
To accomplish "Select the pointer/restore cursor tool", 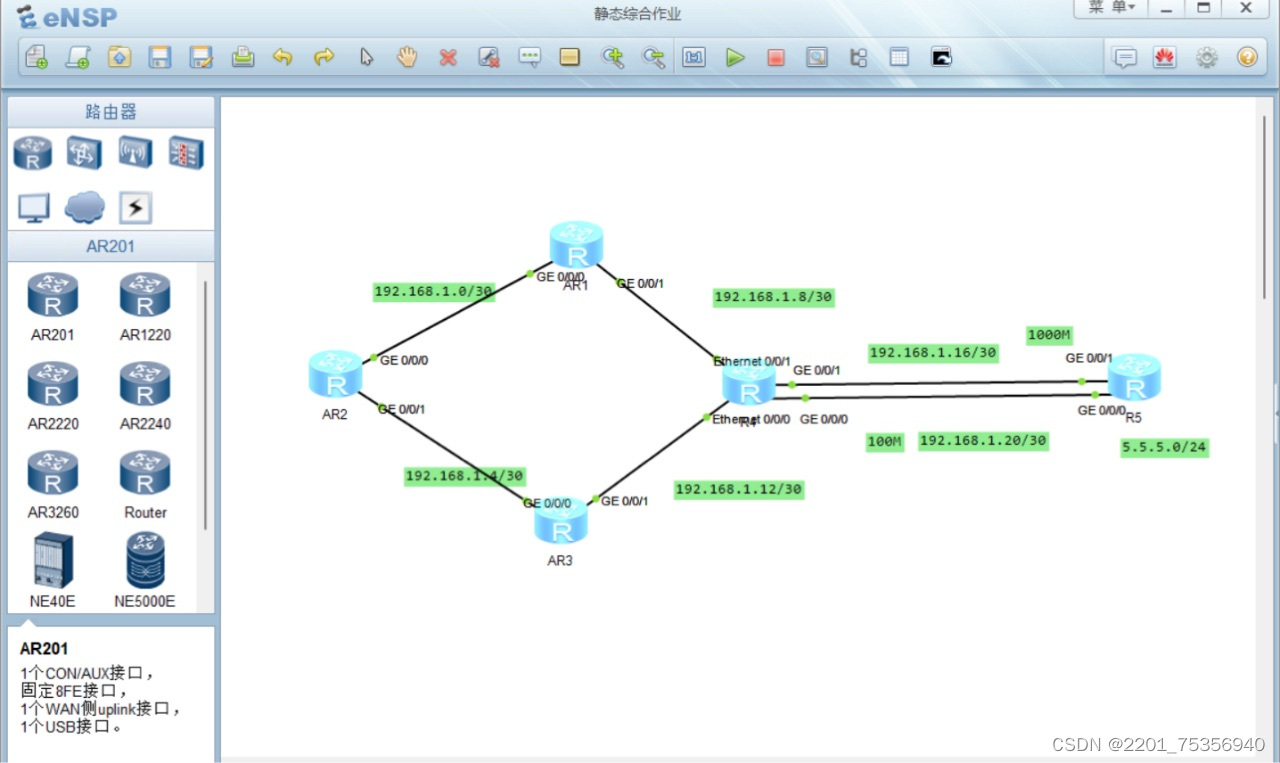I will click(366, 57).
